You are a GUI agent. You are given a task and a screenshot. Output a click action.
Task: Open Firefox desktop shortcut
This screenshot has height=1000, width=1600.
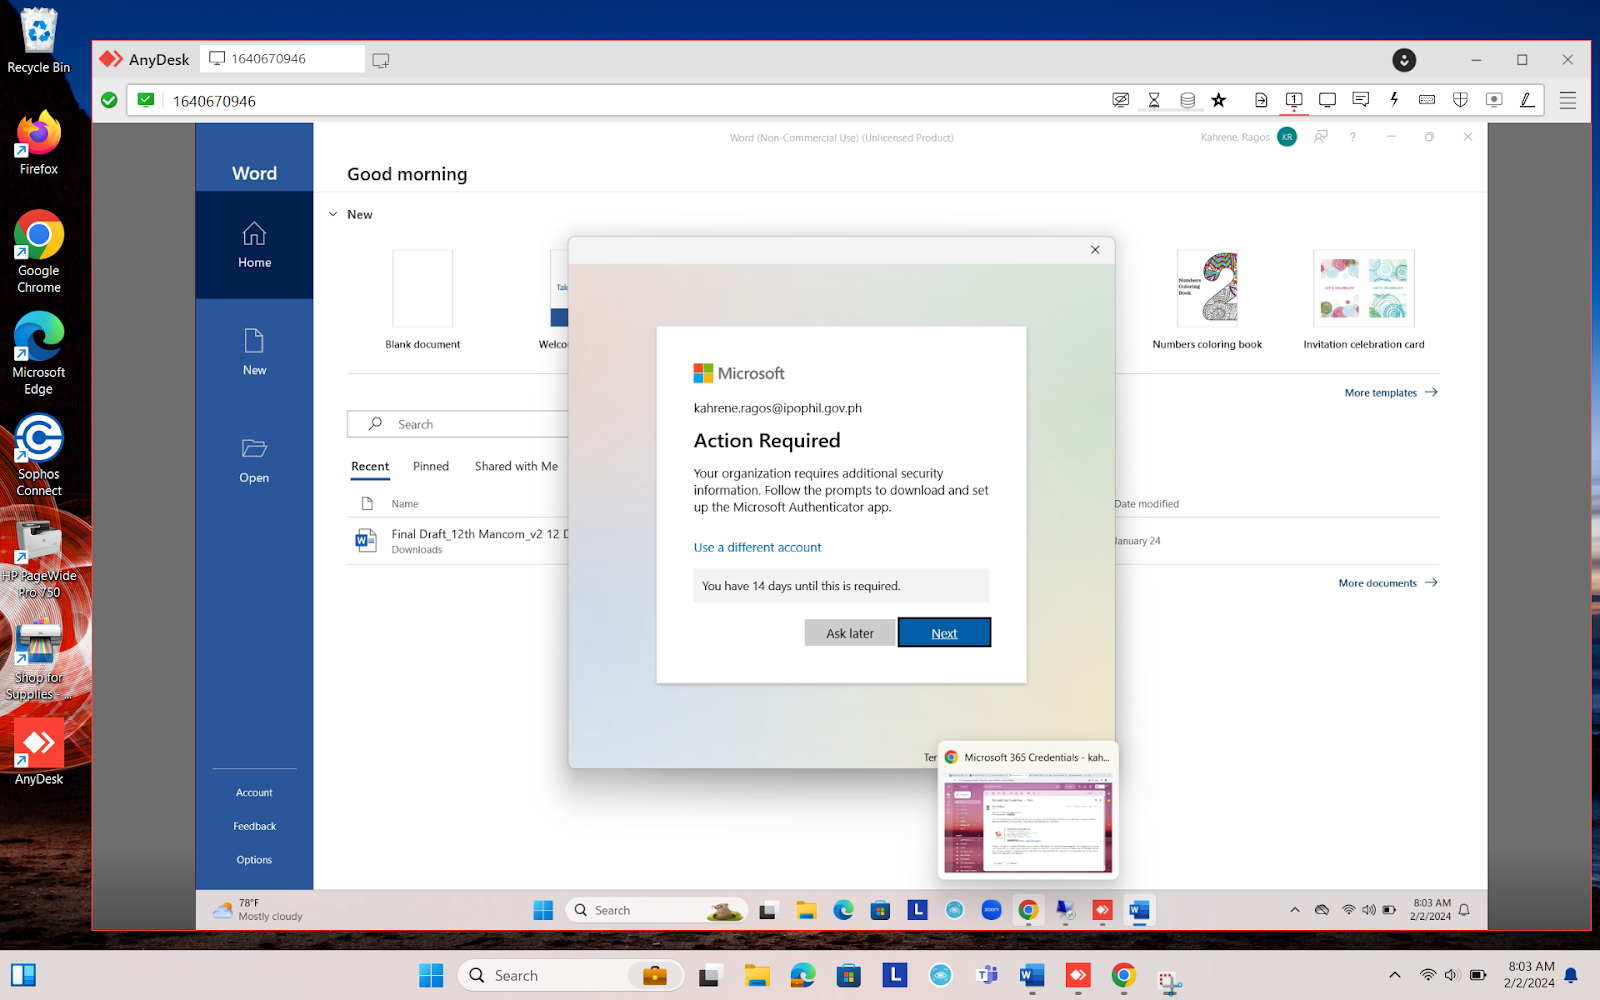click(x=39, y=144)
